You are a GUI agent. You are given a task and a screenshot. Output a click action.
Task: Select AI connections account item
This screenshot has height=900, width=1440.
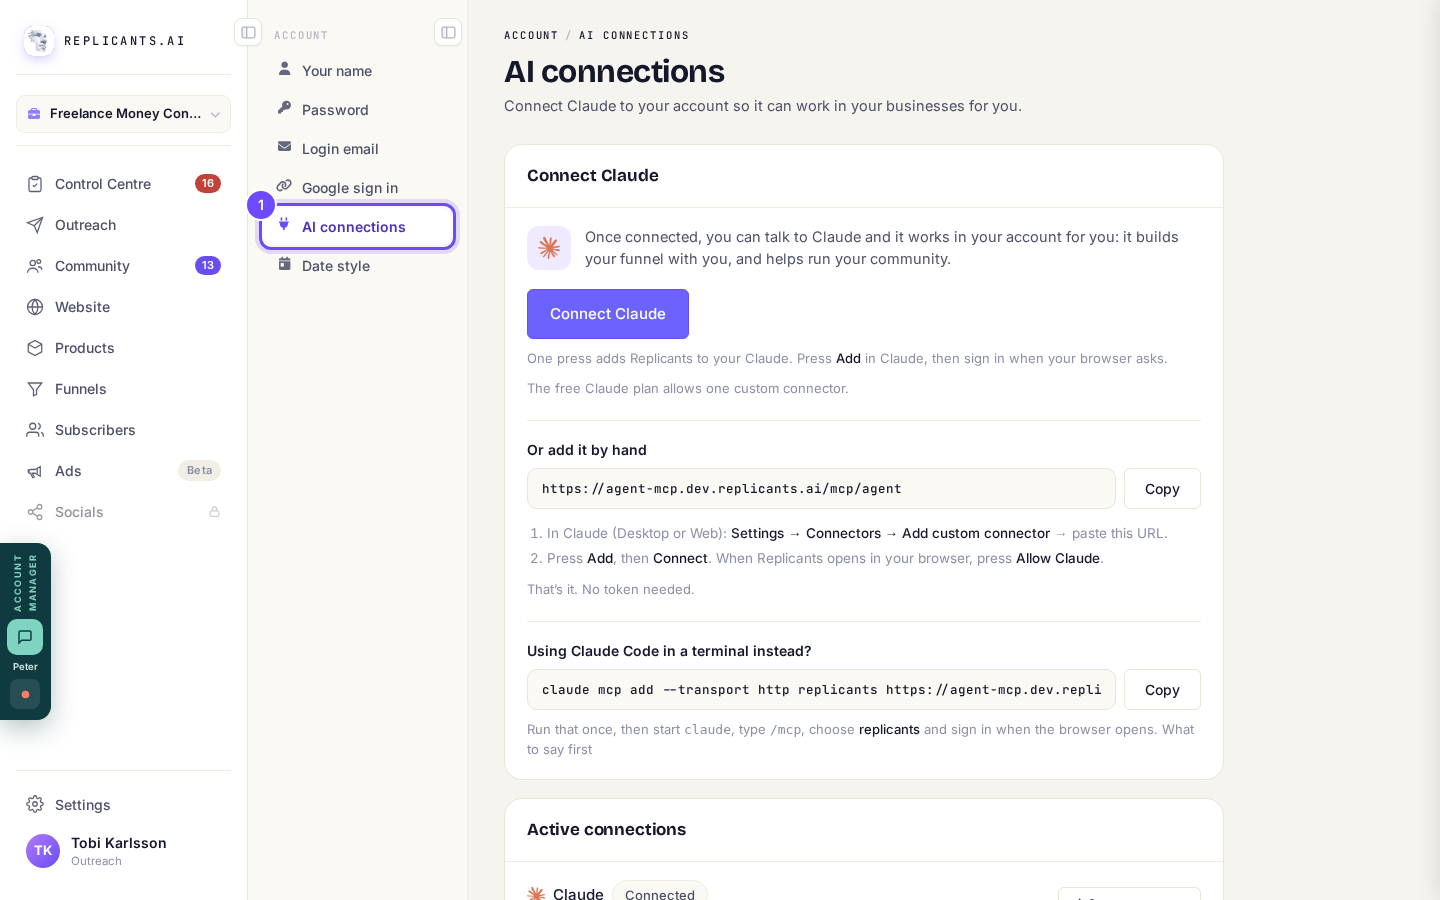pos(357,227)
